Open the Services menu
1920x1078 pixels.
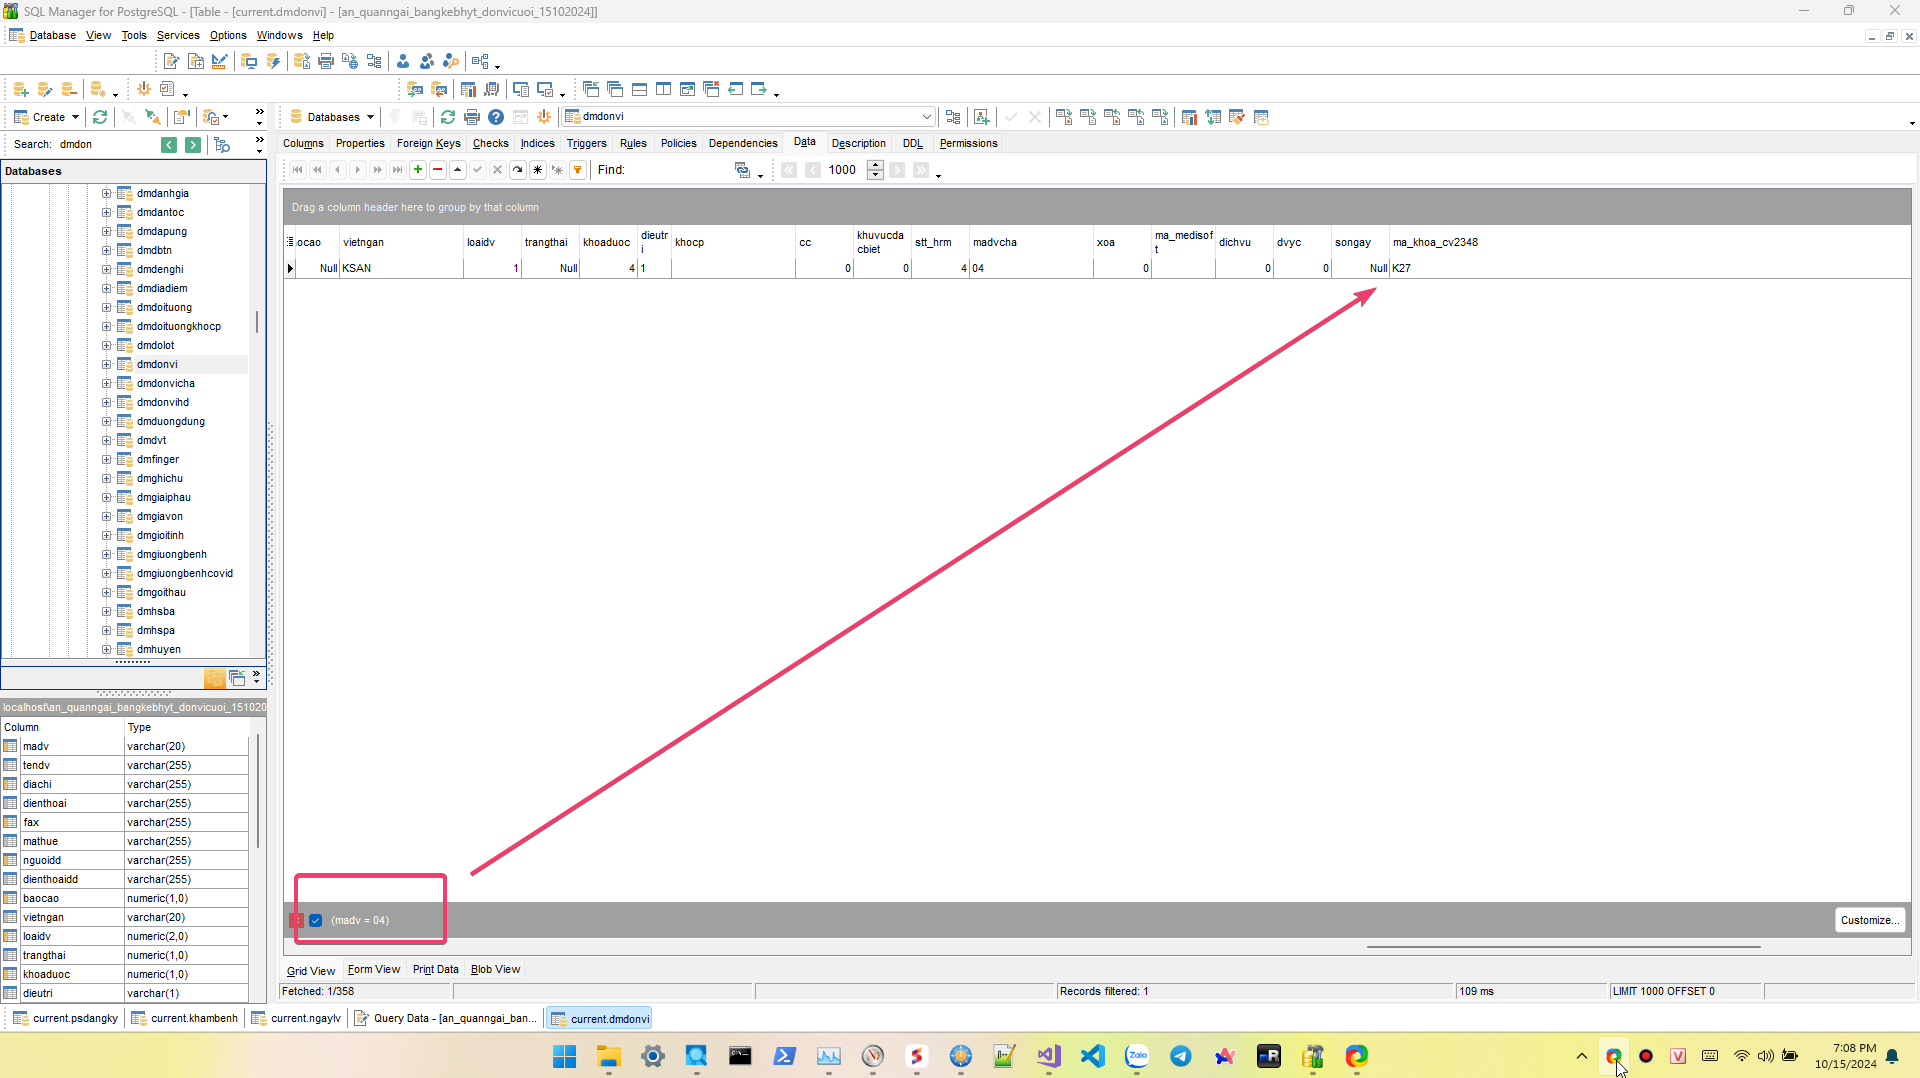pyautogui.click(x=178, y=35)
